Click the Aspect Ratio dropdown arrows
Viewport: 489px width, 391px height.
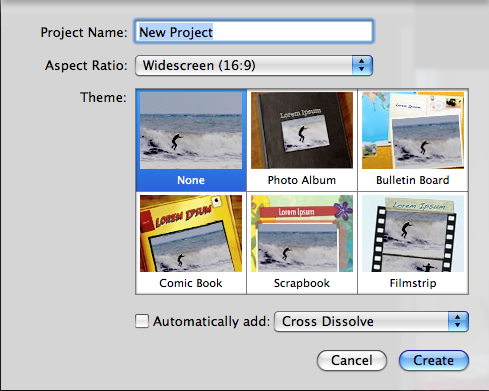[362, 65]
